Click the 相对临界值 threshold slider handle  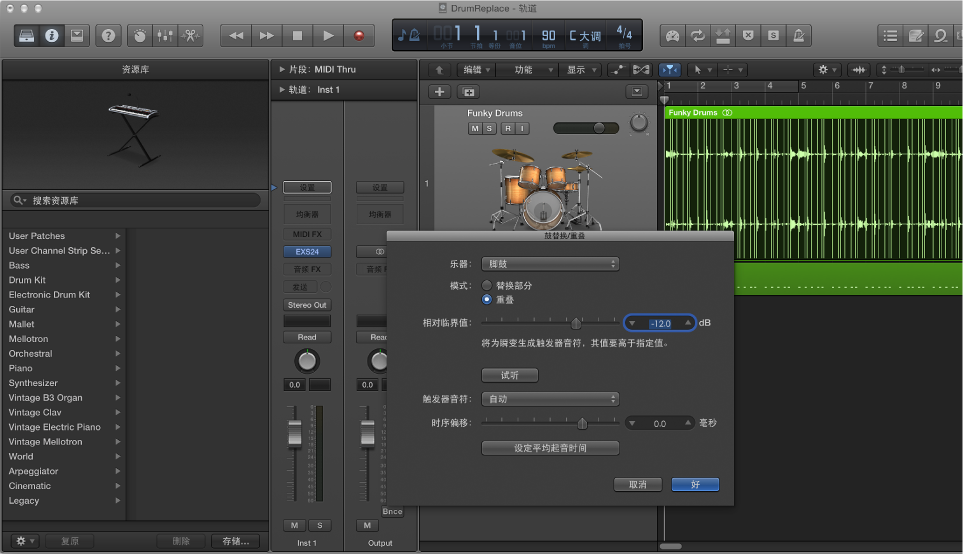(576, 323)
